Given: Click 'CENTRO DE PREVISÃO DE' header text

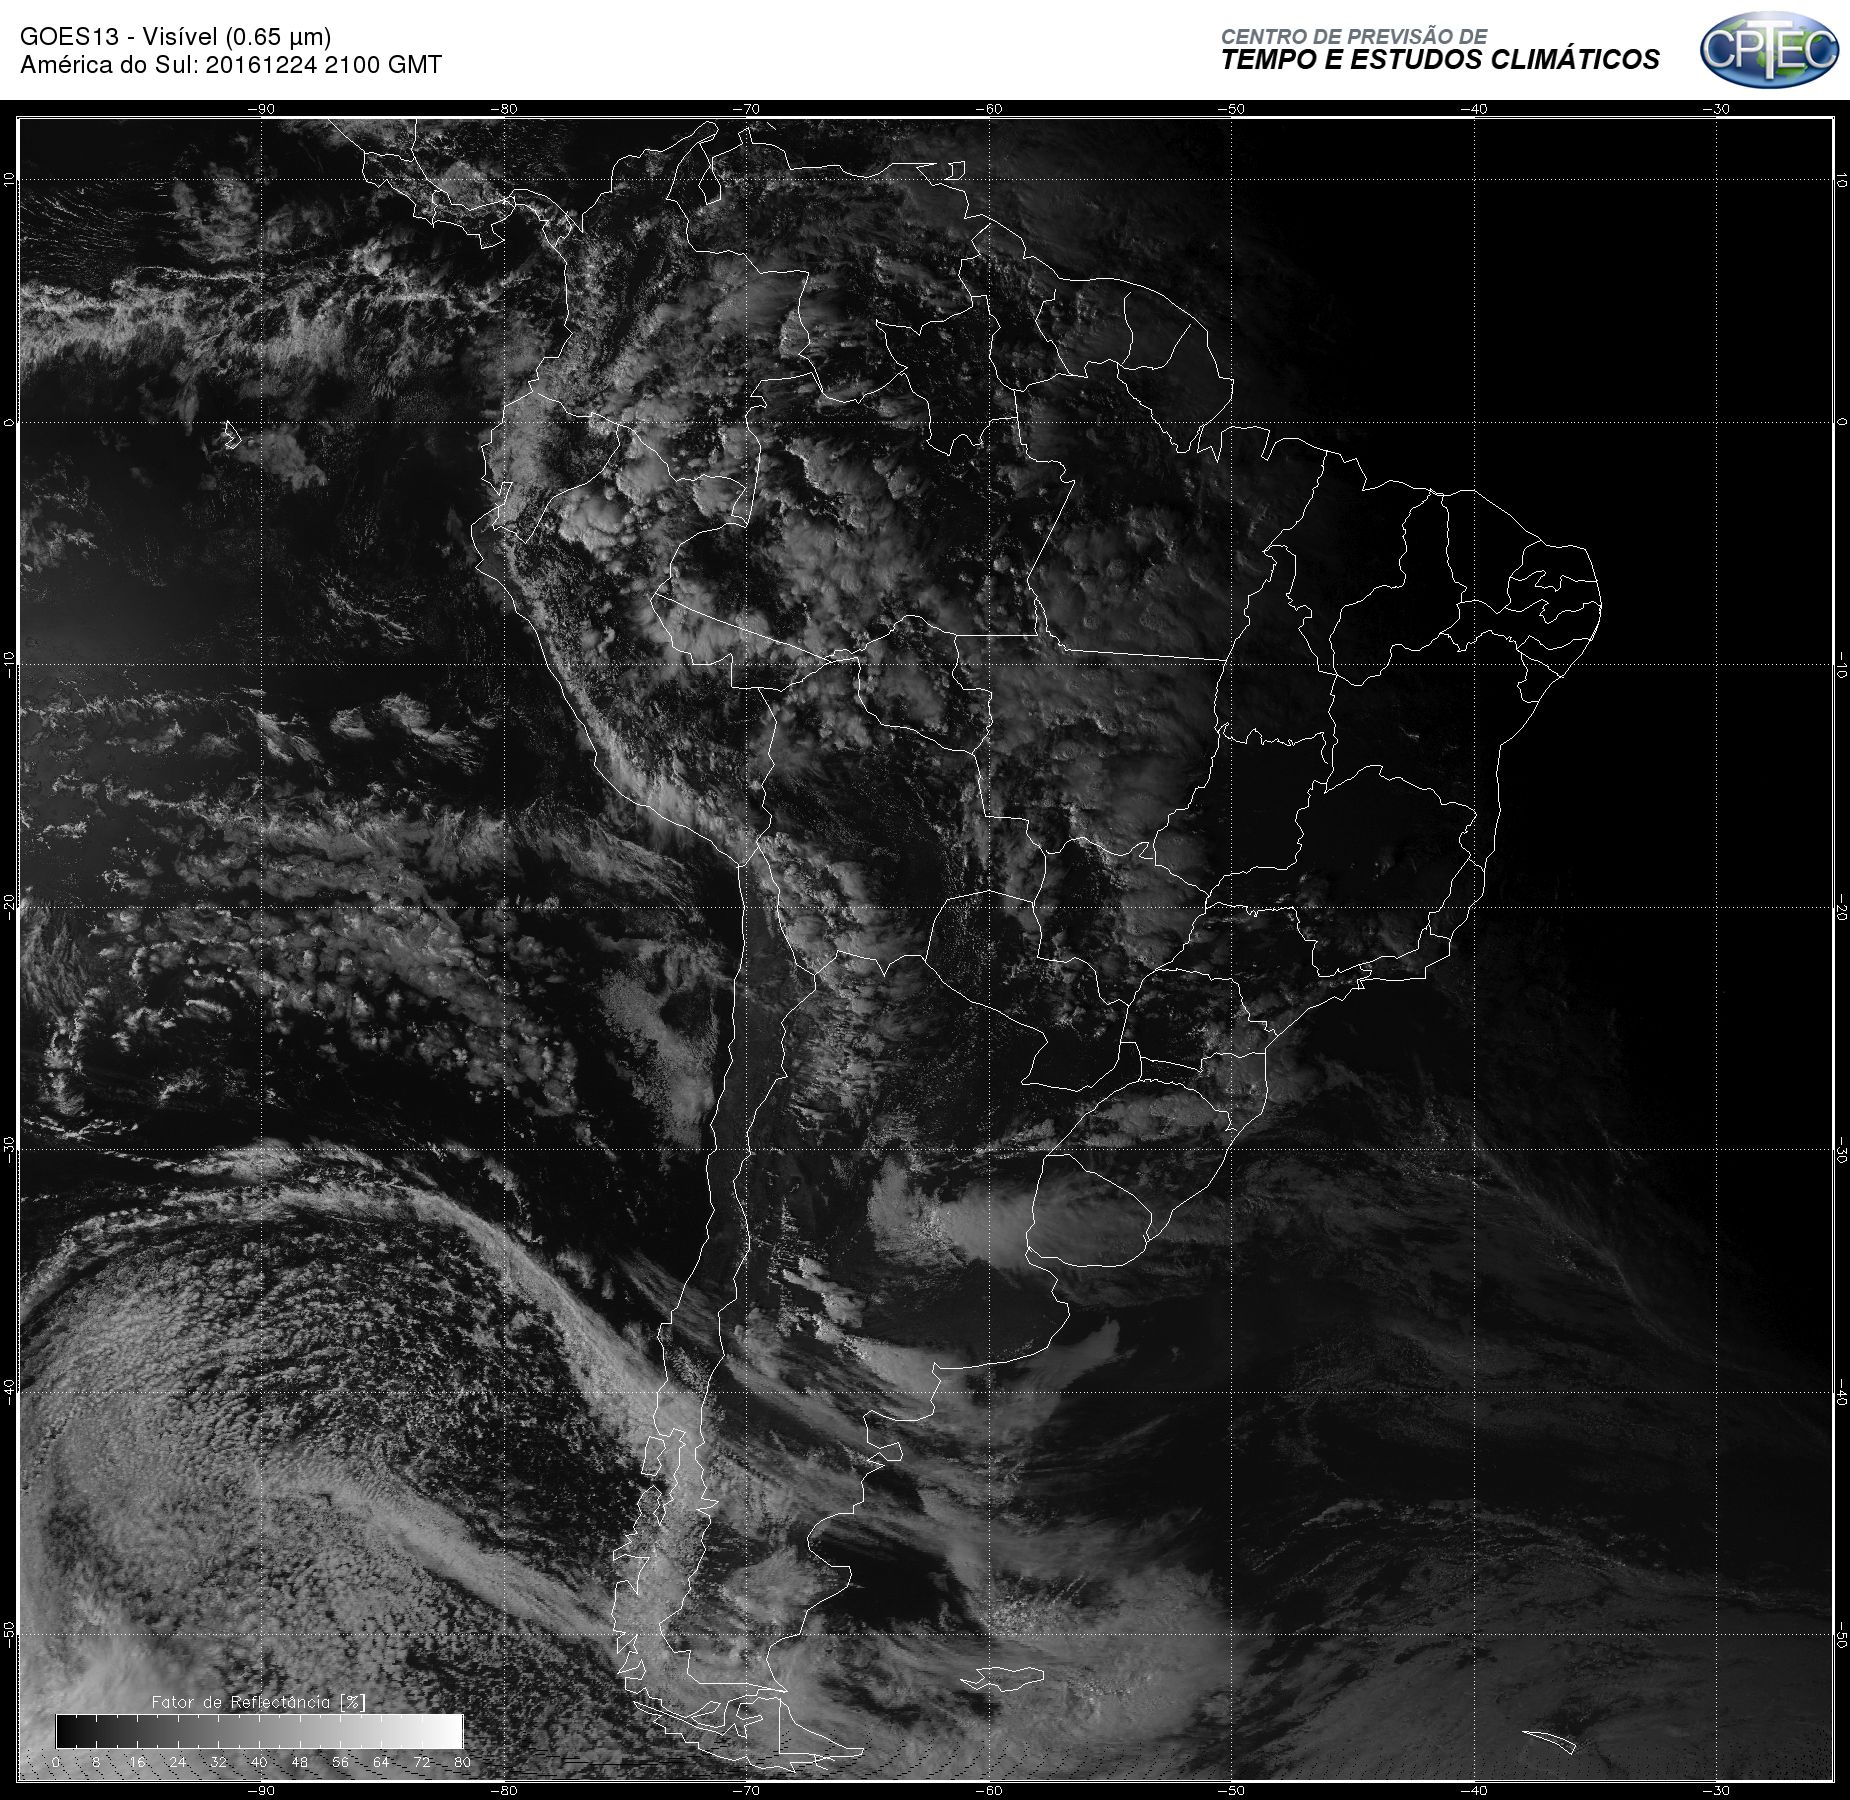Looking at the screenshot, I should pyautogui.click(x=1354, y=36).
